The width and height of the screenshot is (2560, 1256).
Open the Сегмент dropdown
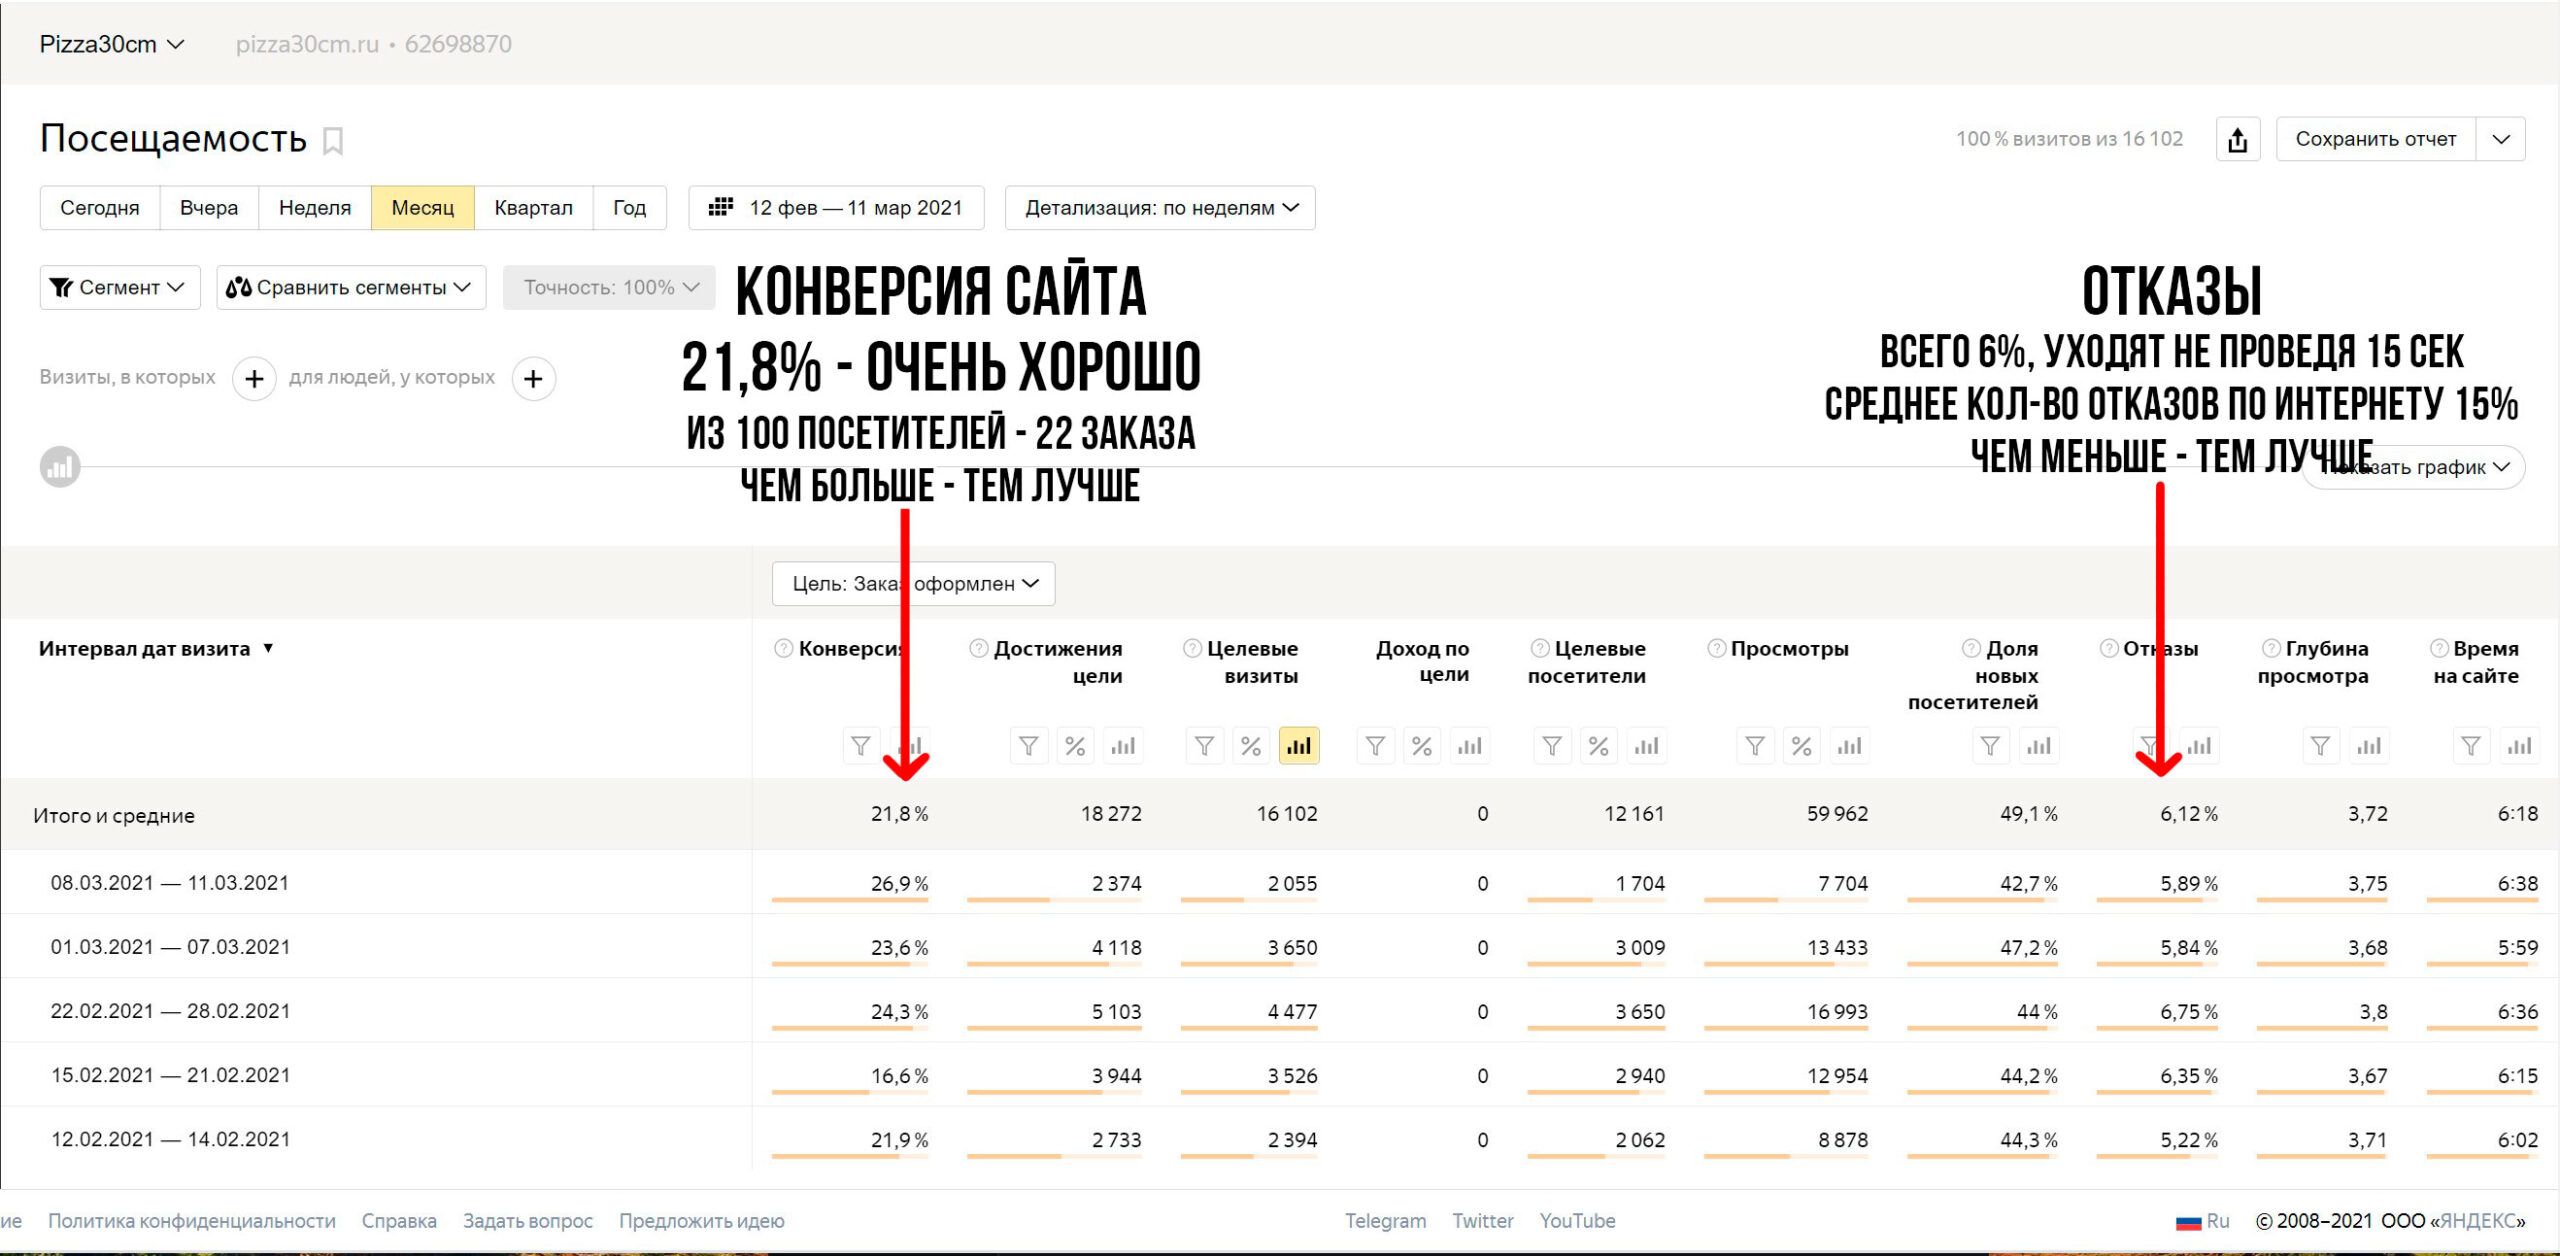(x=120, y=287)
